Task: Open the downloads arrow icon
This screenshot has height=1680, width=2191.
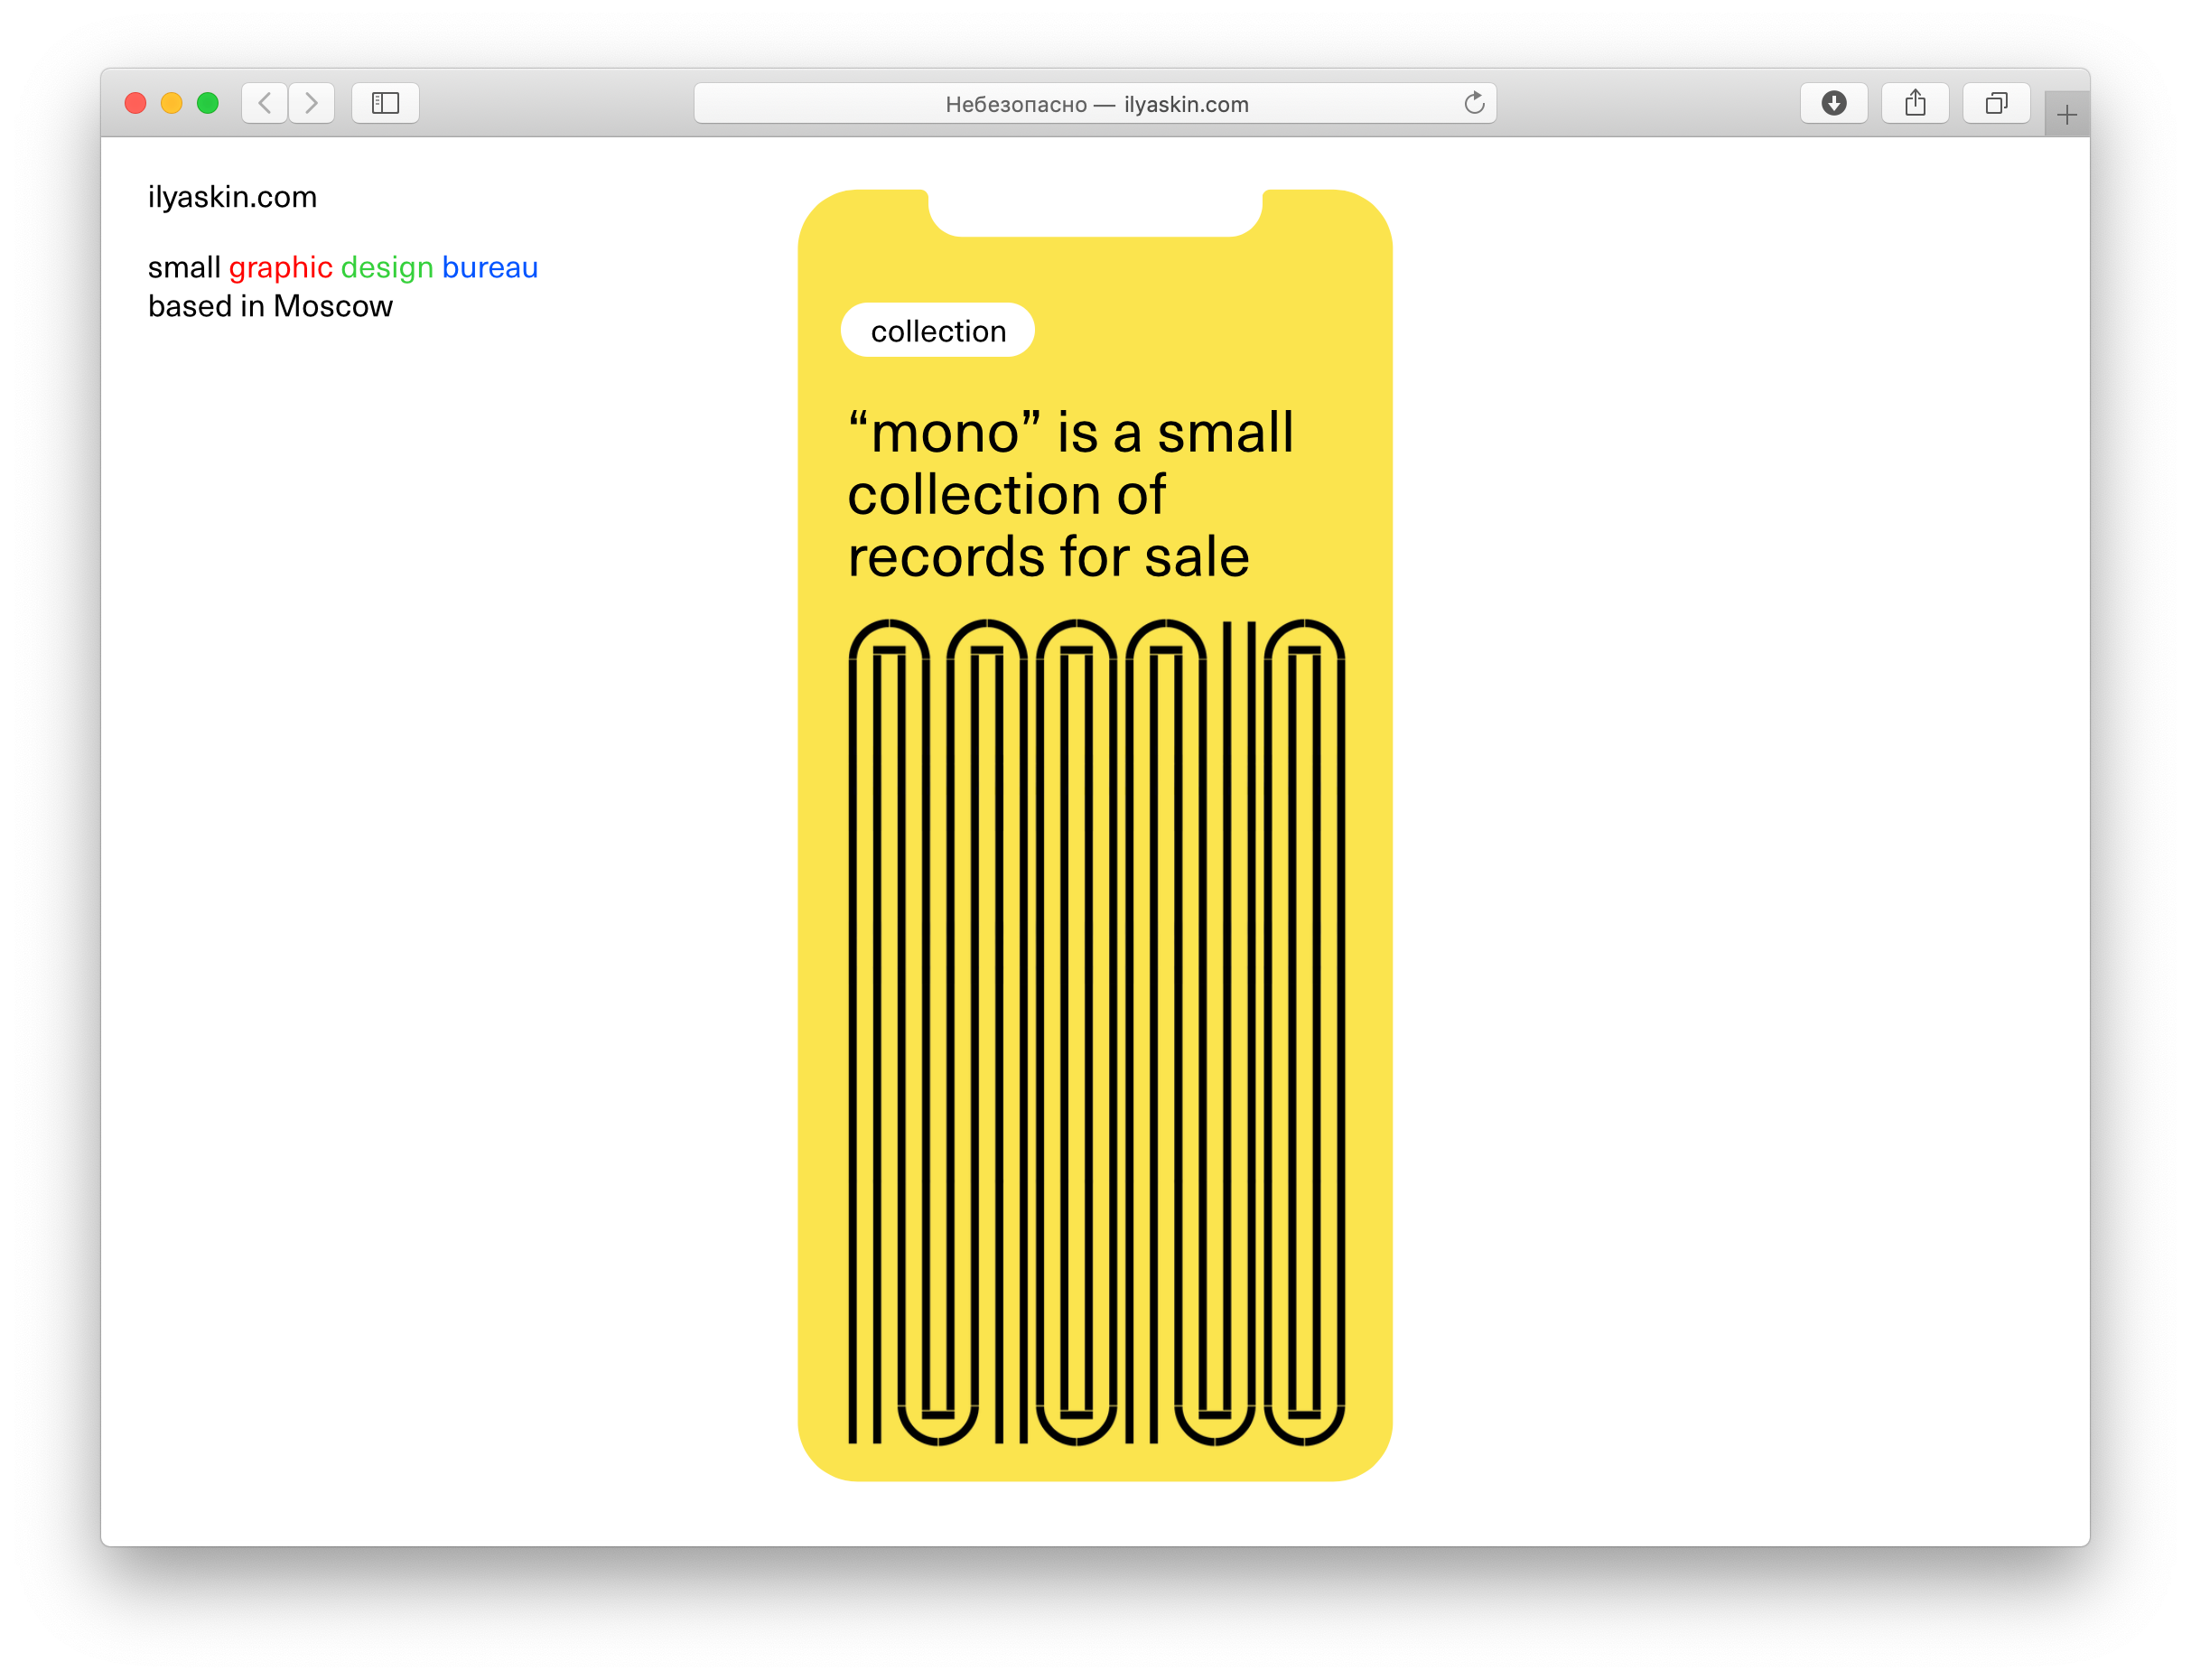Action: pos(1833,103)
